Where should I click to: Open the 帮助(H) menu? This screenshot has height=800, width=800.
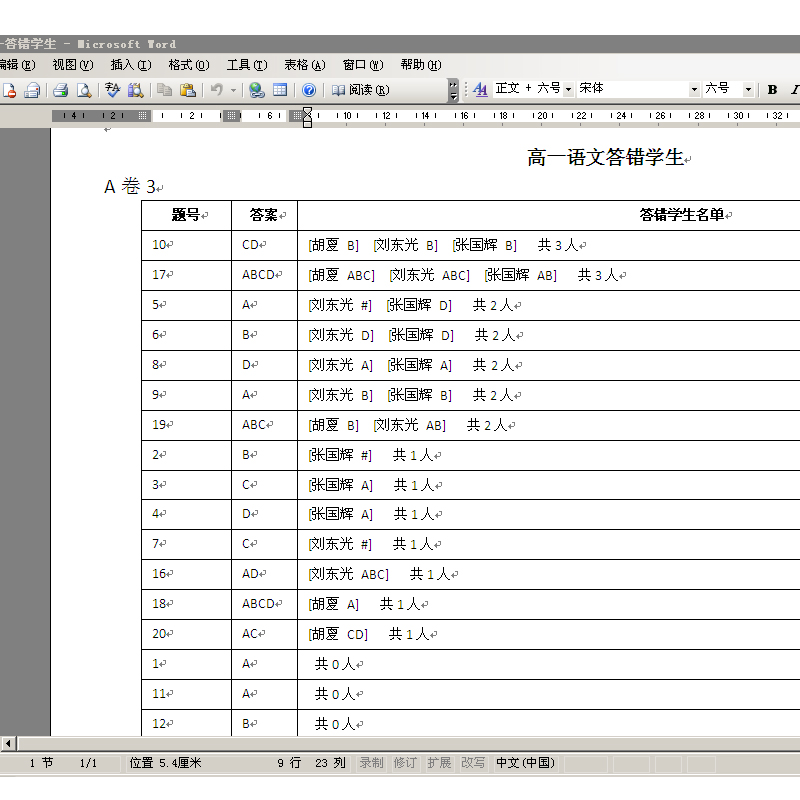421,65
